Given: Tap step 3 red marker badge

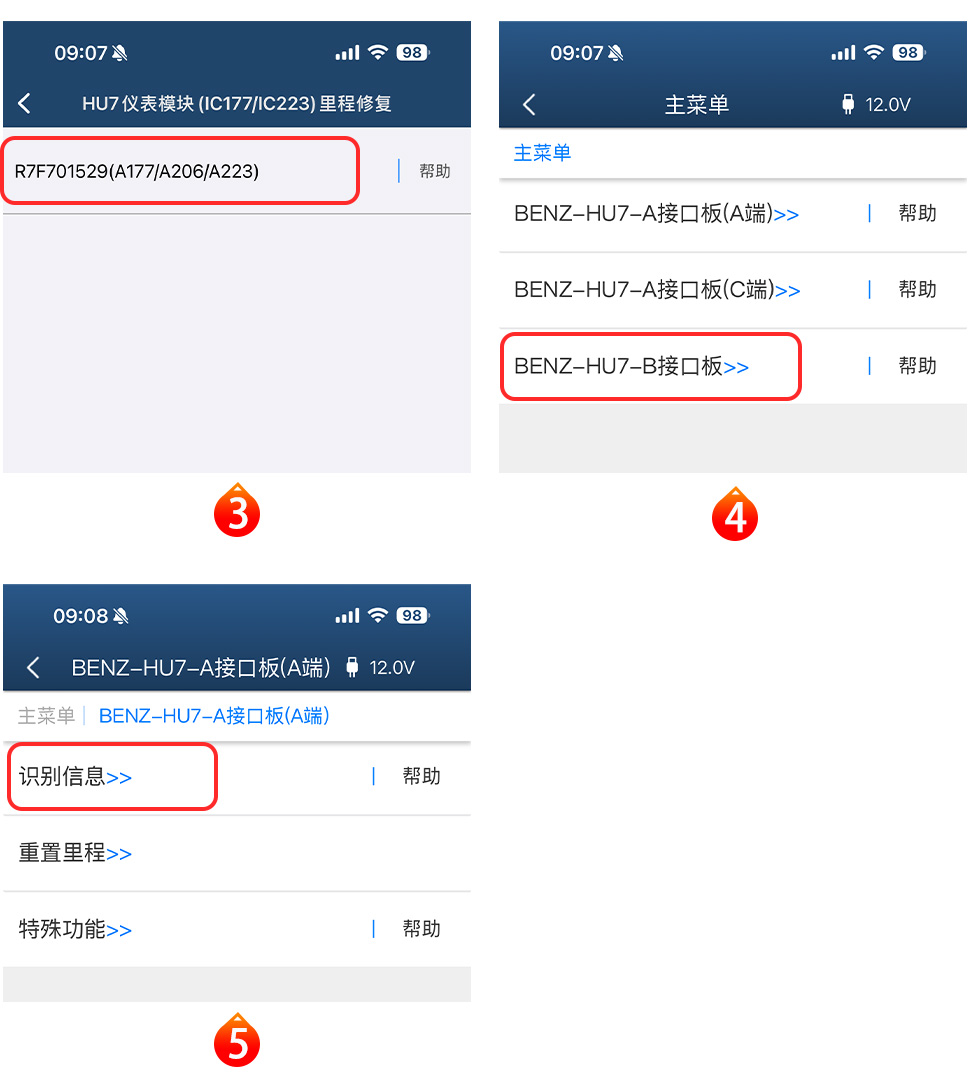Looking at the screenshot, I should (237, 511).
